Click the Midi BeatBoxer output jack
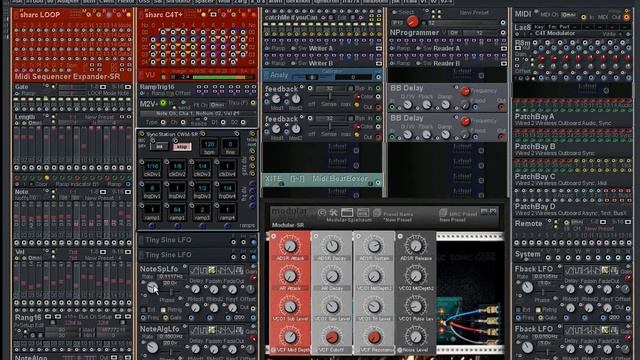The image size is (640, 360). [x=378, y=182]
